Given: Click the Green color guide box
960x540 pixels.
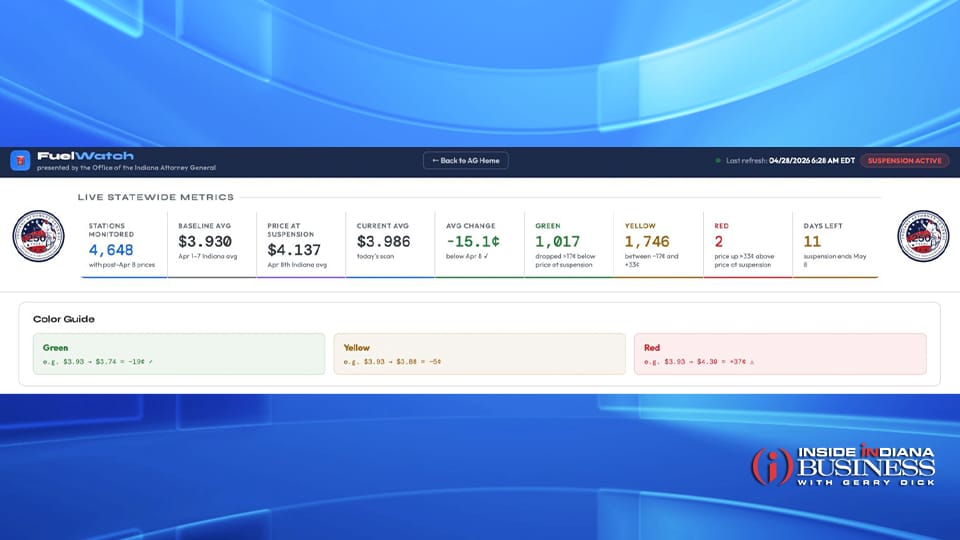Looking at the screenshot, I should (179, 354).
